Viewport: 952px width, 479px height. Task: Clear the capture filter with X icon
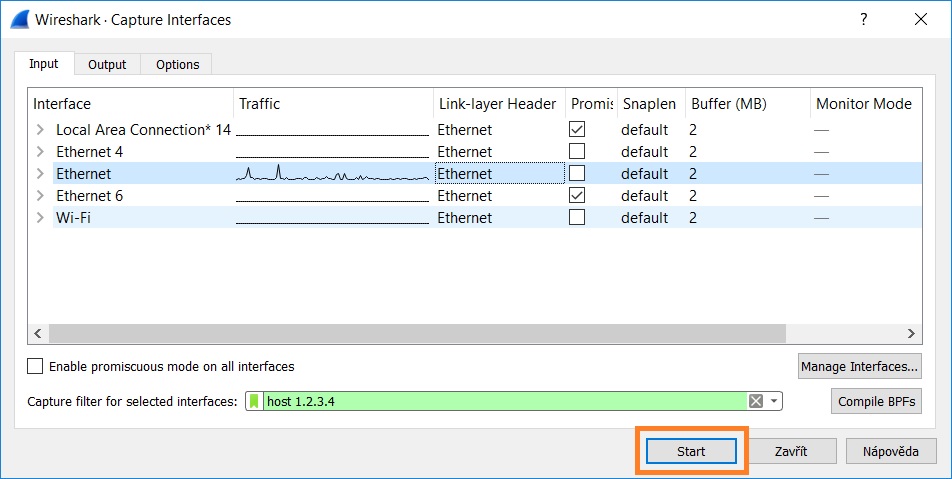[756, 401]
